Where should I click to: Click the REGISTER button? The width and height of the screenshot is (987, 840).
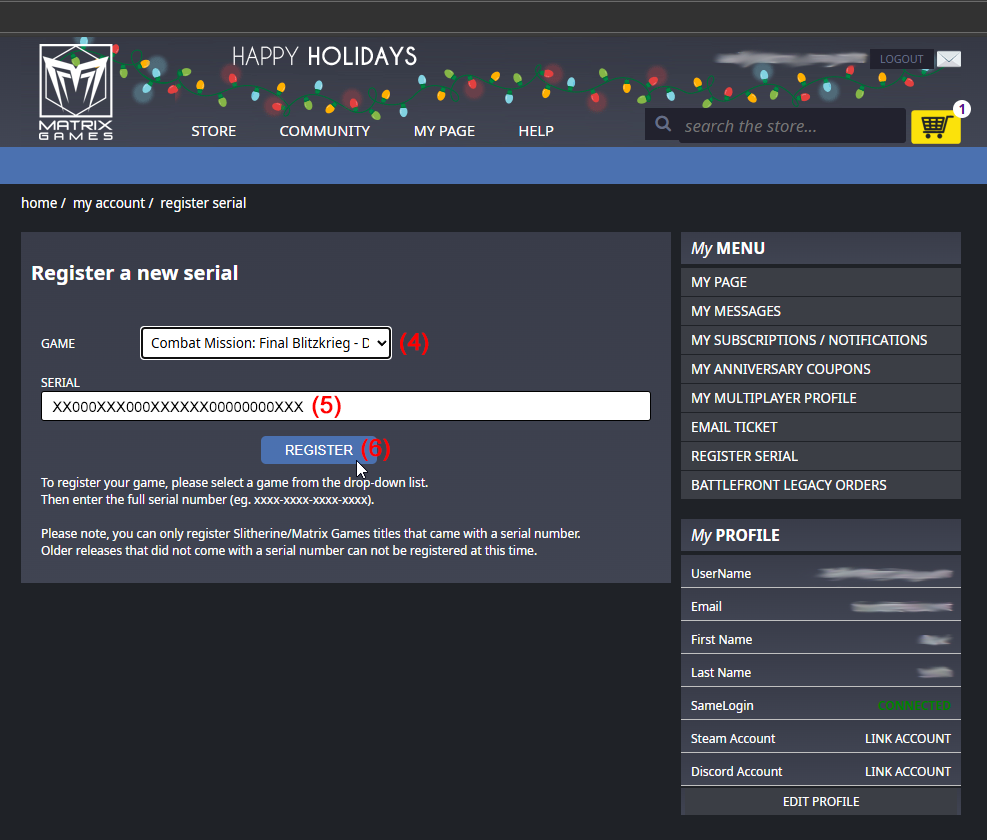point(319,450)
